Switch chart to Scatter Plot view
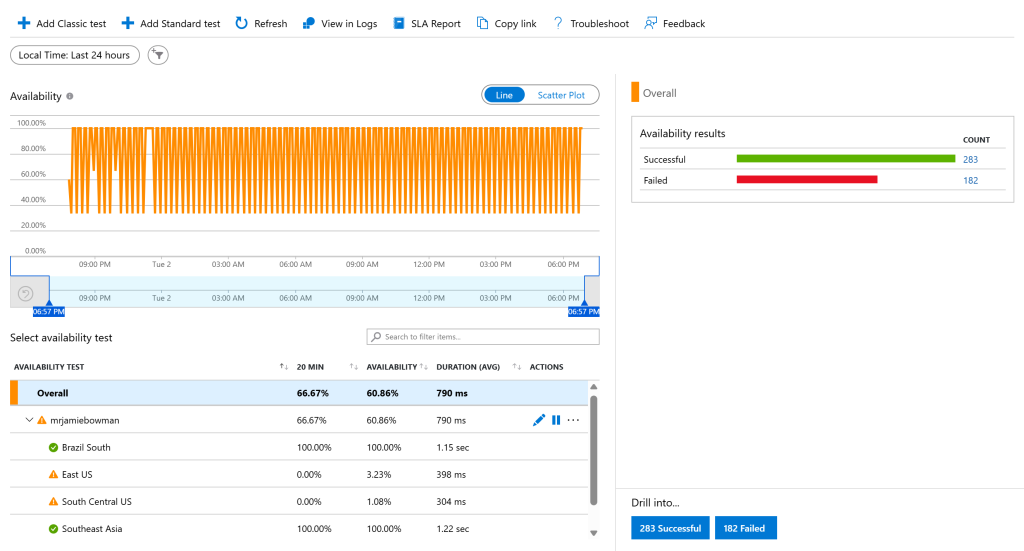Image resolution: width=1024 pixels, height=551 pixels. tap(561, 95)
